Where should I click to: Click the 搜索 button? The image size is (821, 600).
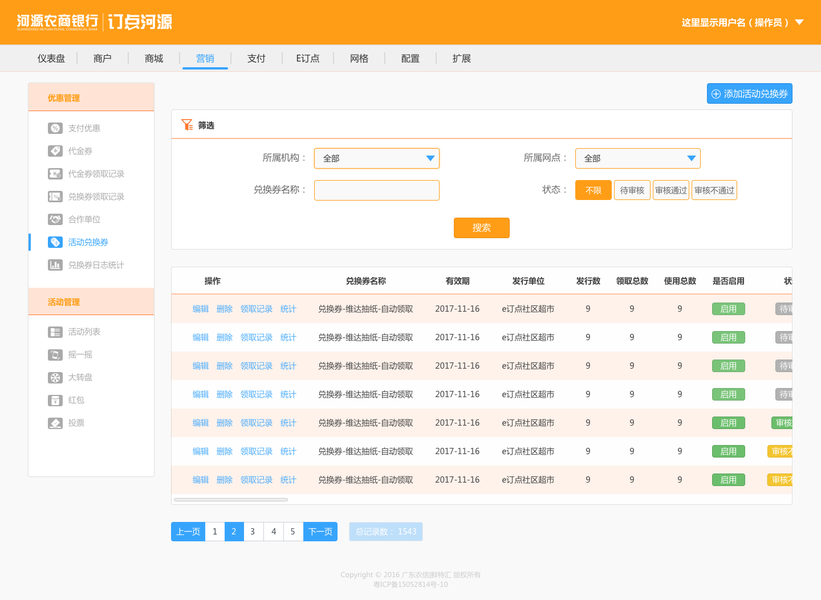[482, 228]
